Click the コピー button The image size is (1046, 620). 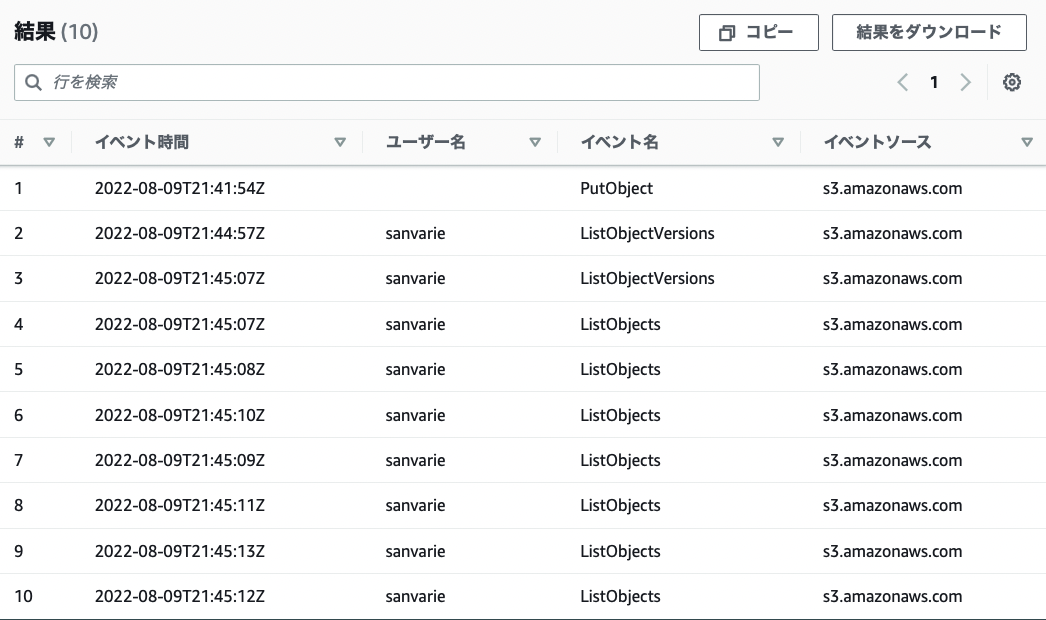758,32
